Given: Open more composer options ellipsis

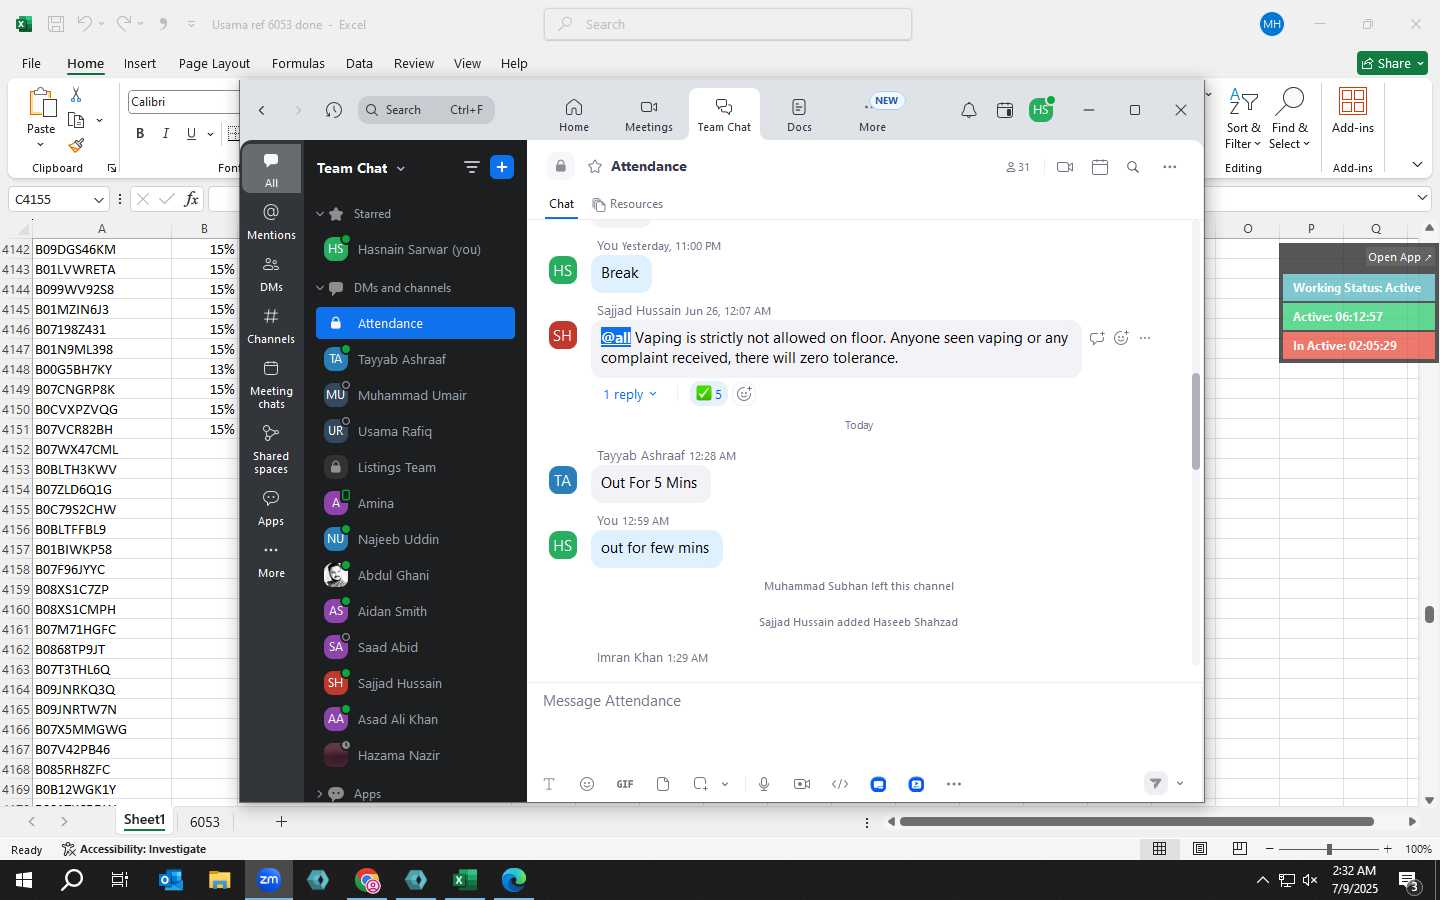Looking at the screenshot, I should (x=954, y=784).
